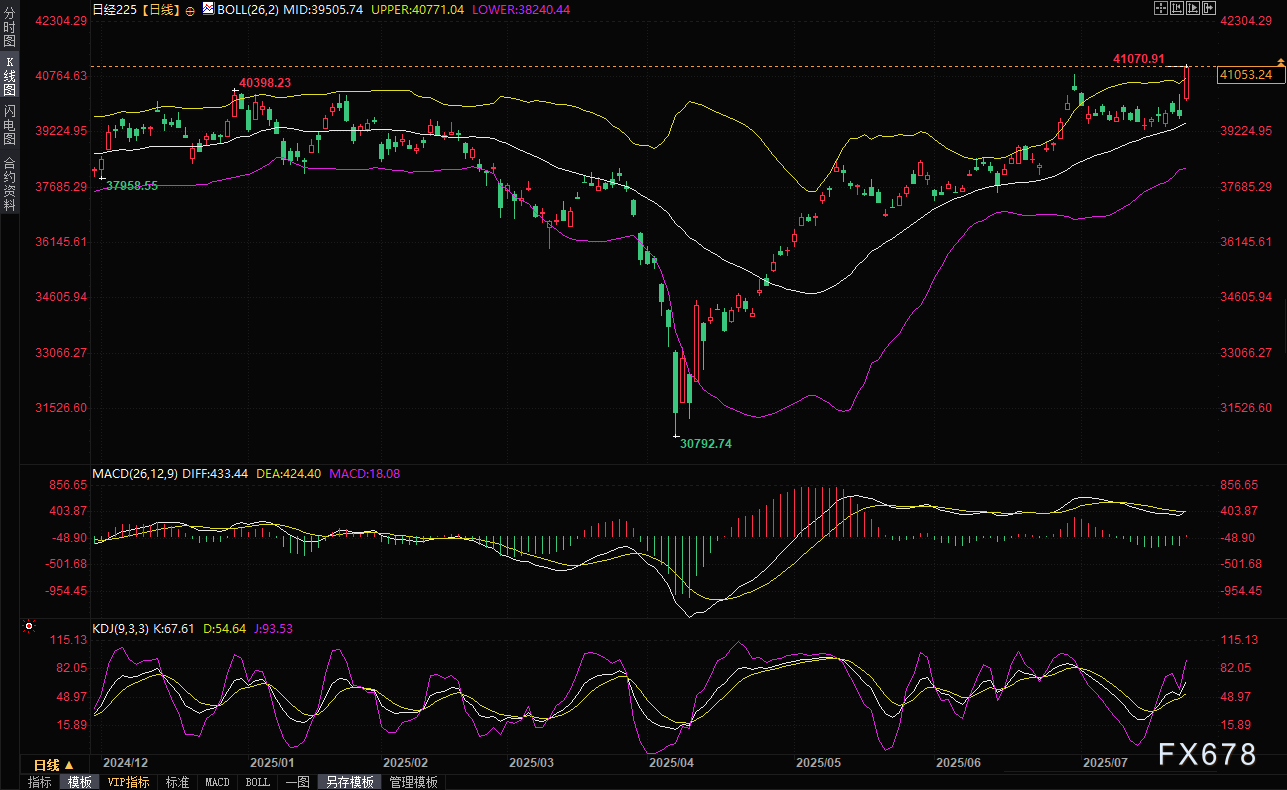1287x790 pixels.
Task: Click the circled plus icon beside 日线
Action: coord(190,9)
